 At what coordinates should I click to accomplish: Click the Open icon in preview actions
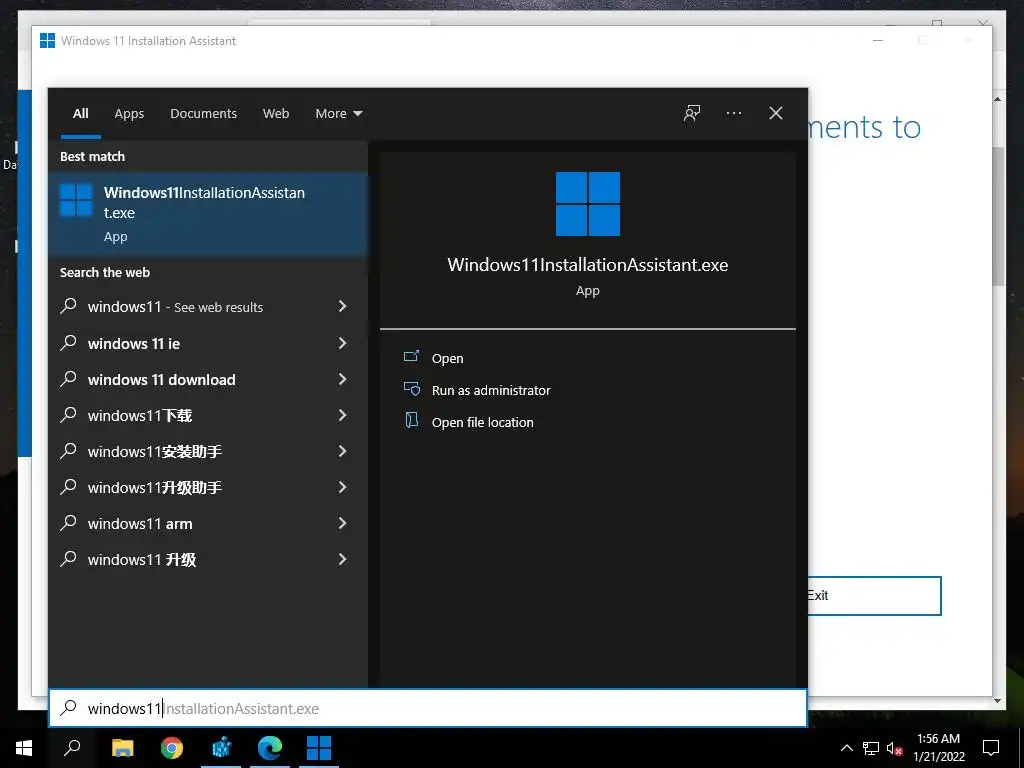pyautogui.click(x=411, y=357)
